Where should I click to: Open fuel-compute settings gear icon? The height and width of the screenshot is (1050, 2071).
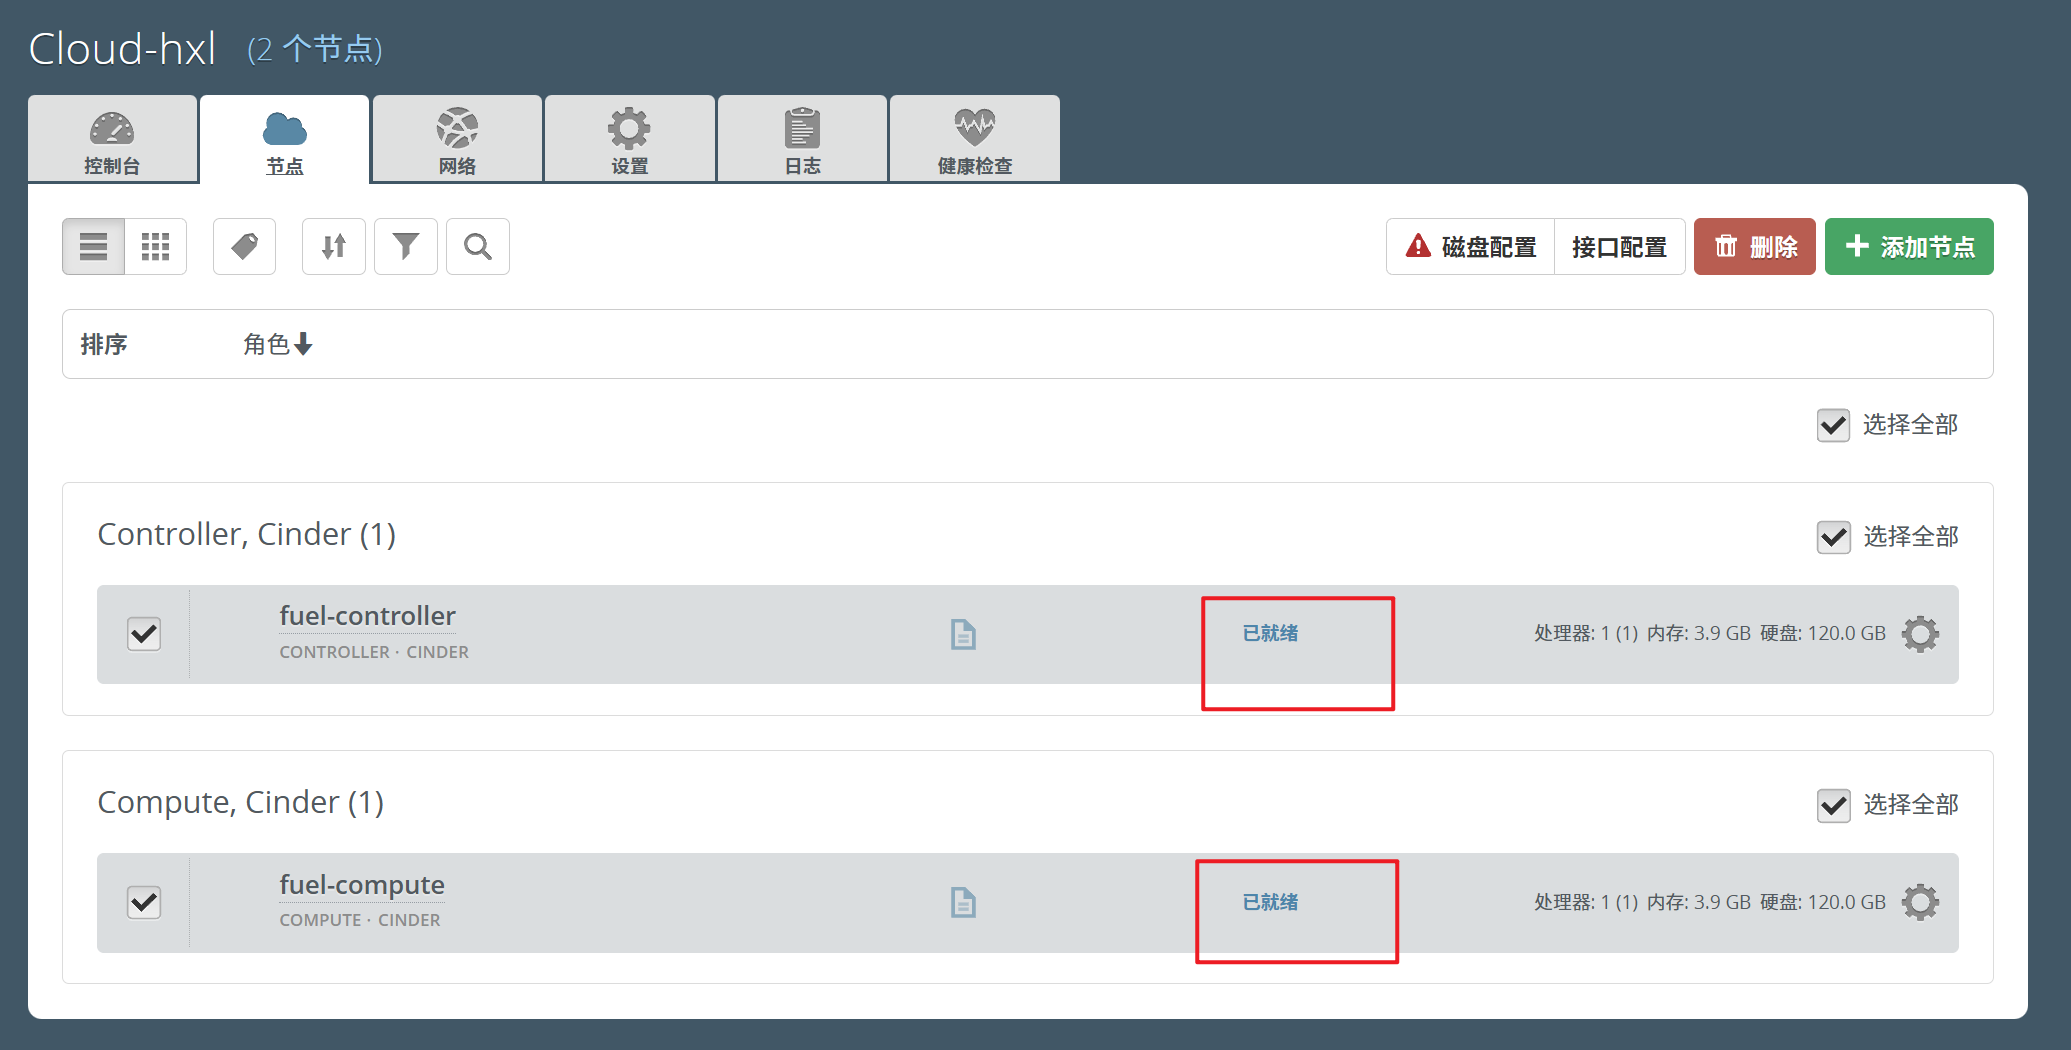click(x=1920, y=903)
